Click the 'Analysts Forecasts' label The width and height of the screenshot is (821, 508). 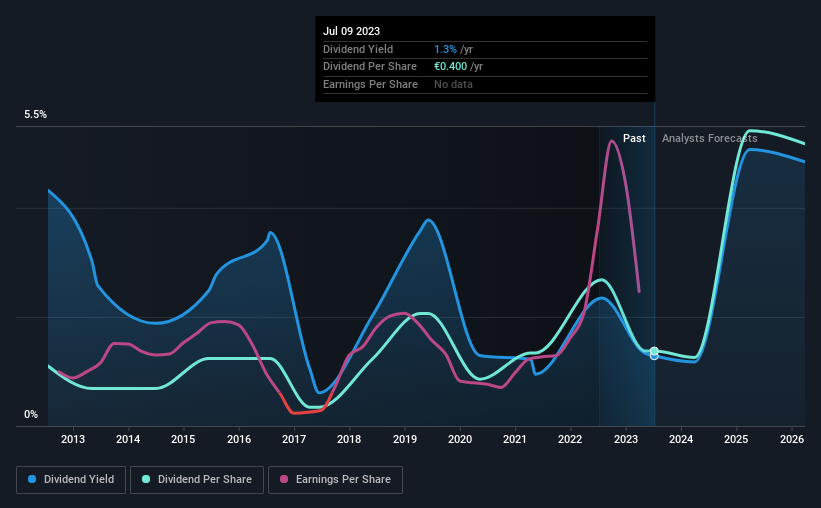[709, 138]
